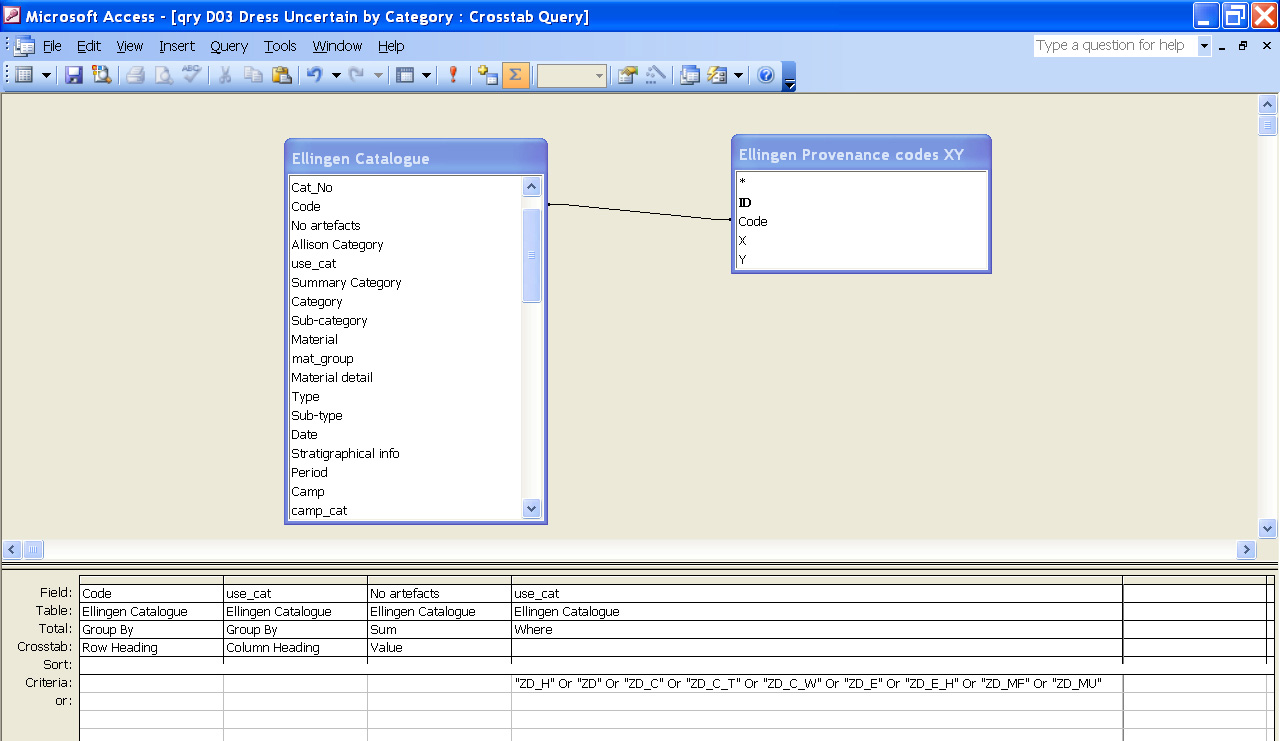Click the Copy toolbar icon
1280x741 pixels.
click(253, 75)
